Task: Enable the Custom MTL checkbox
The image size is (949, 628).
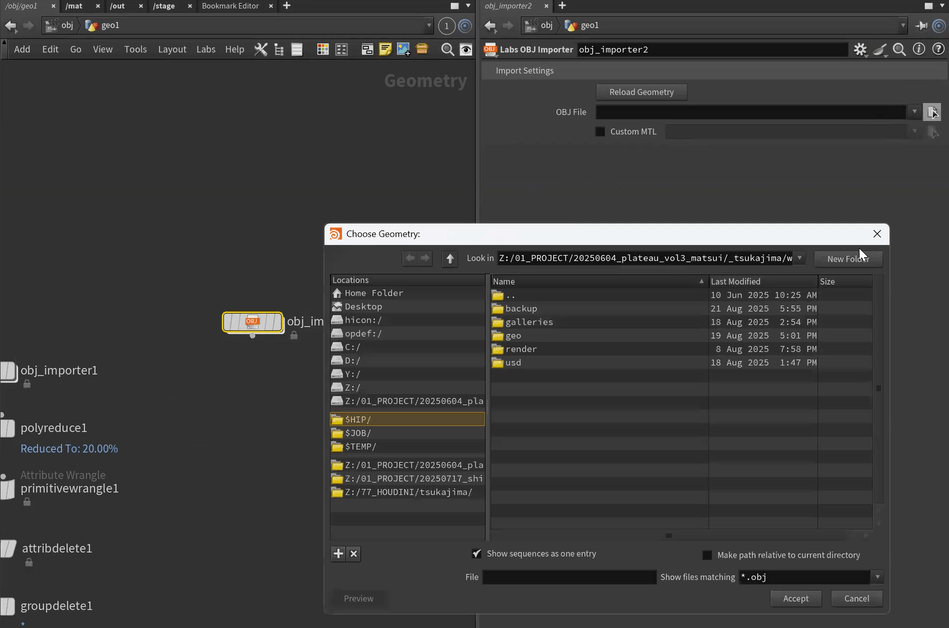Action: [600, 132]
